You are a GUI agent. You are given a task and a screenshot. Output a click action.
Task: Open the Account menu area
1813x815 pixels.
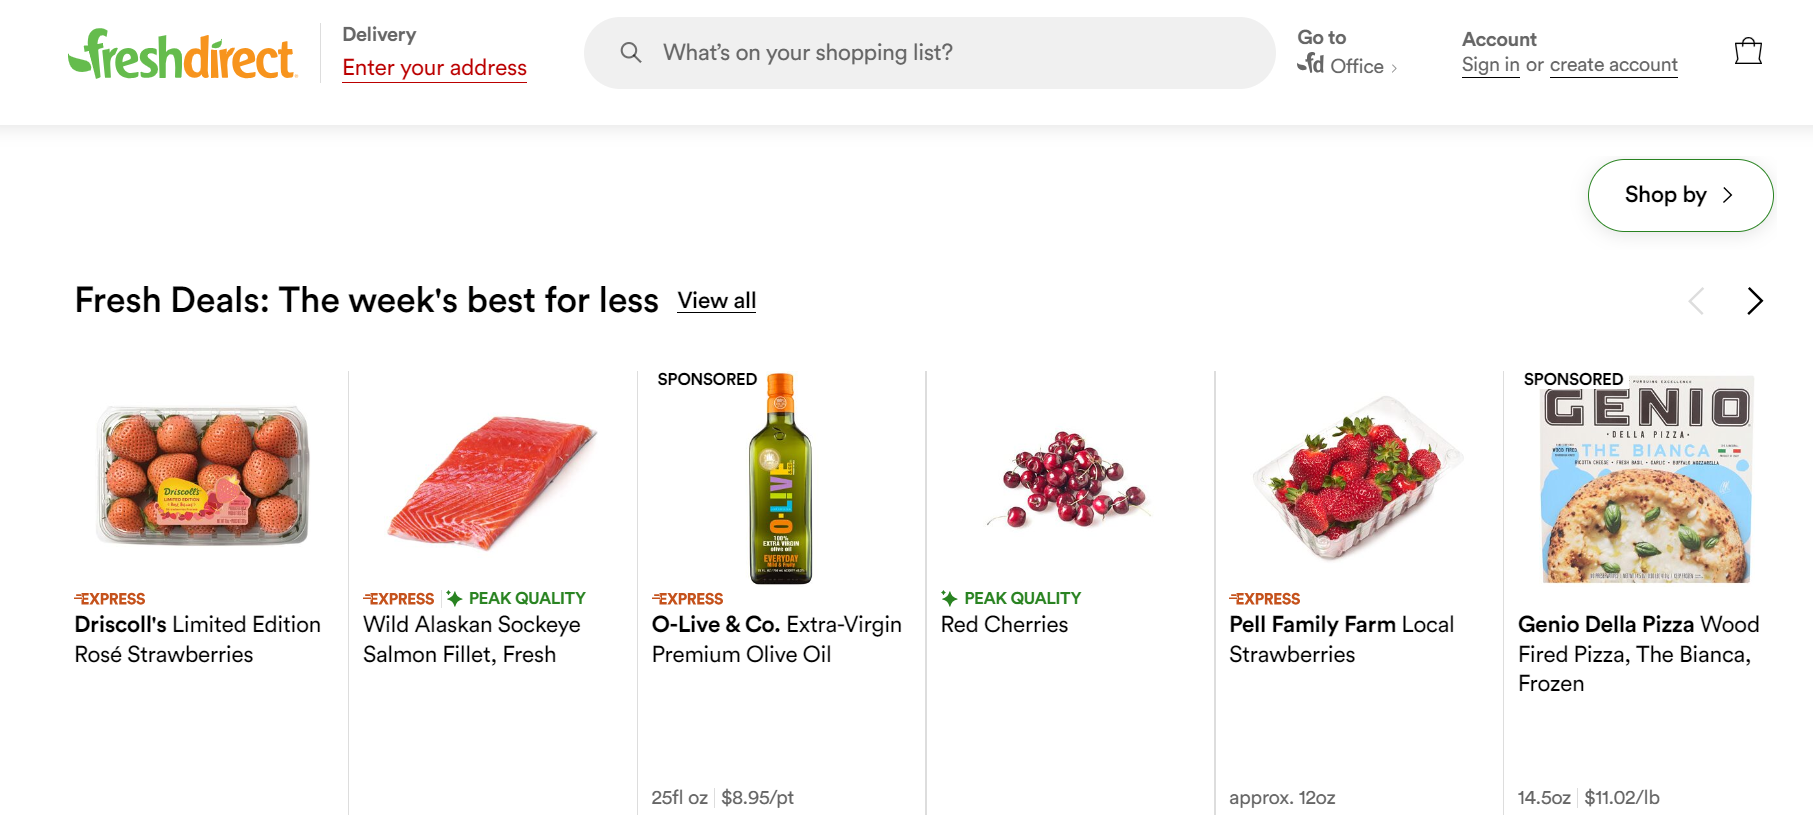click(x=1498, y=39)
